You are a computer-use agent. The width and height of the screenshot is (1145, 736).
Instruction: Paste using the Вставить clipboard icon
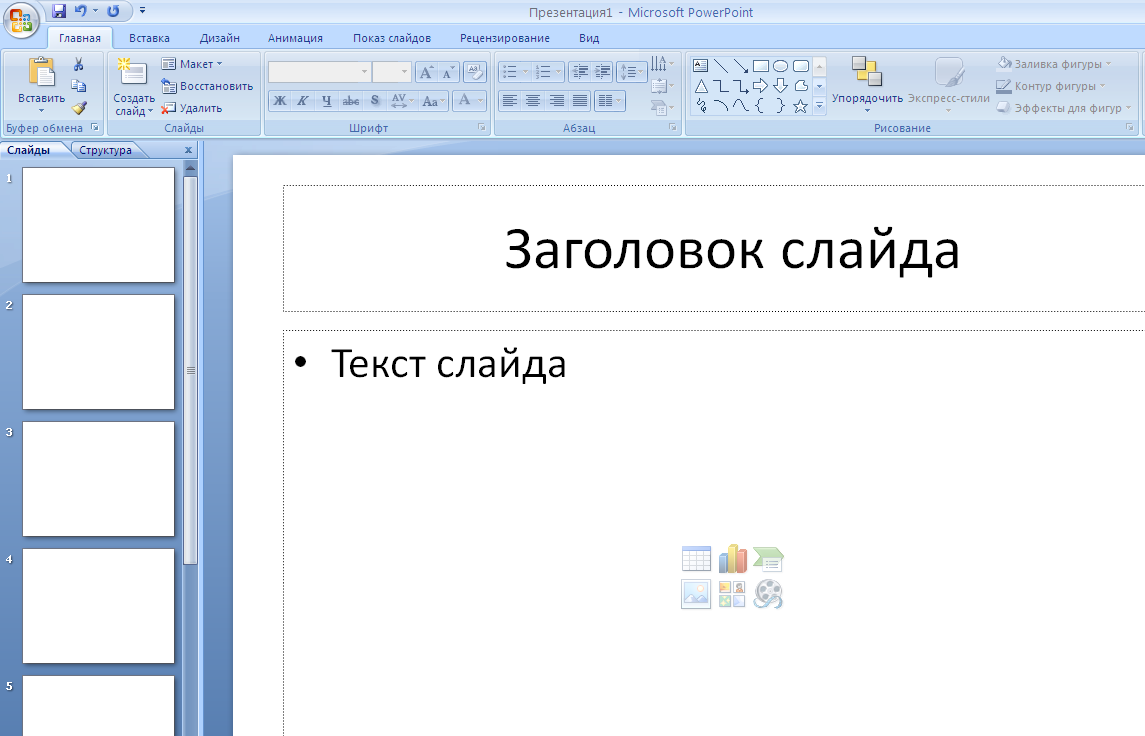pos(42,72)
